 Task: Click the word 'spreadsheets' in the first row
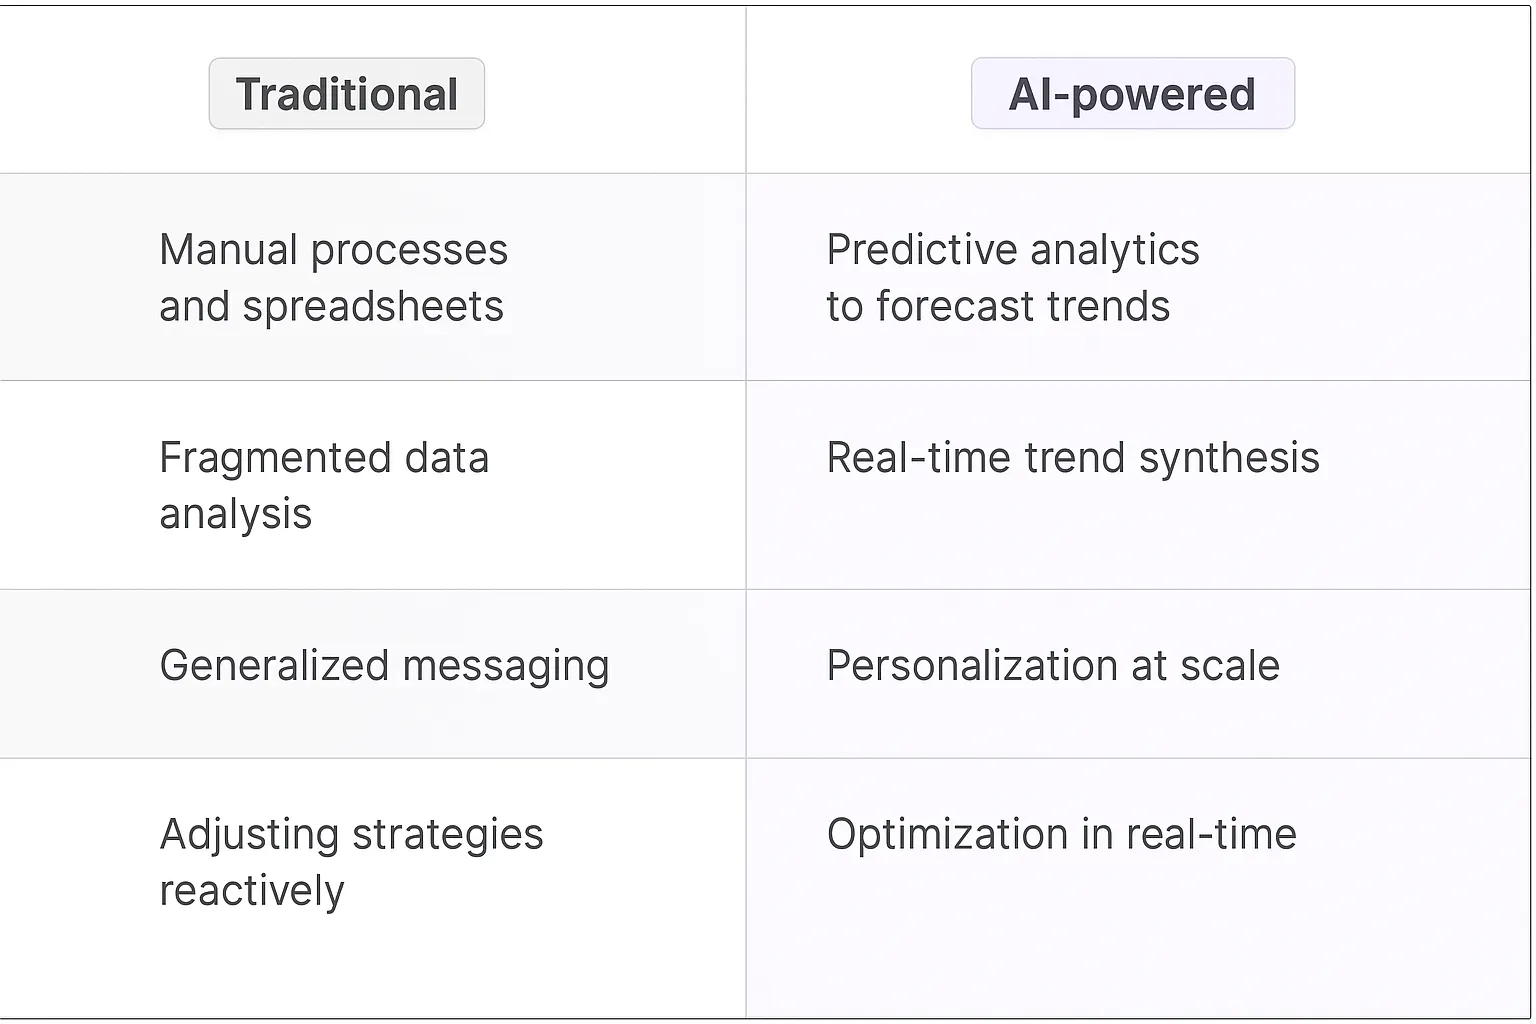click(373, 307)
